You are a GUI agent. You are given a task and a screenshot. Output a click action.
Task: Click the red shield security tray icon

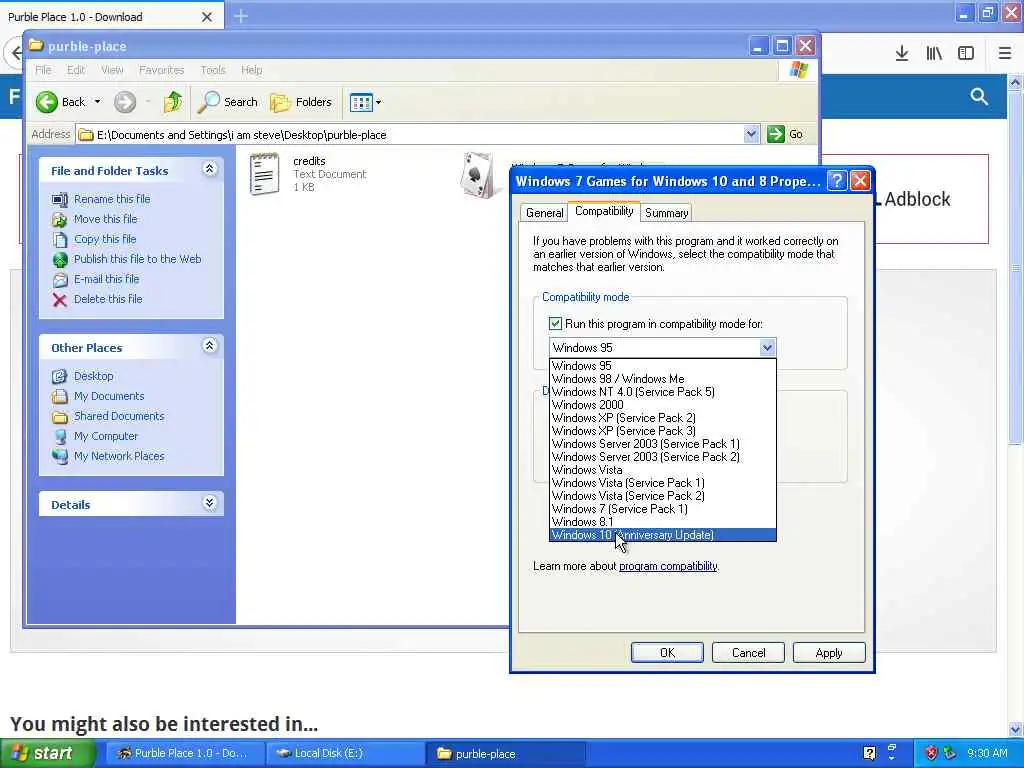pyautogui.click(x=931, y=753)
